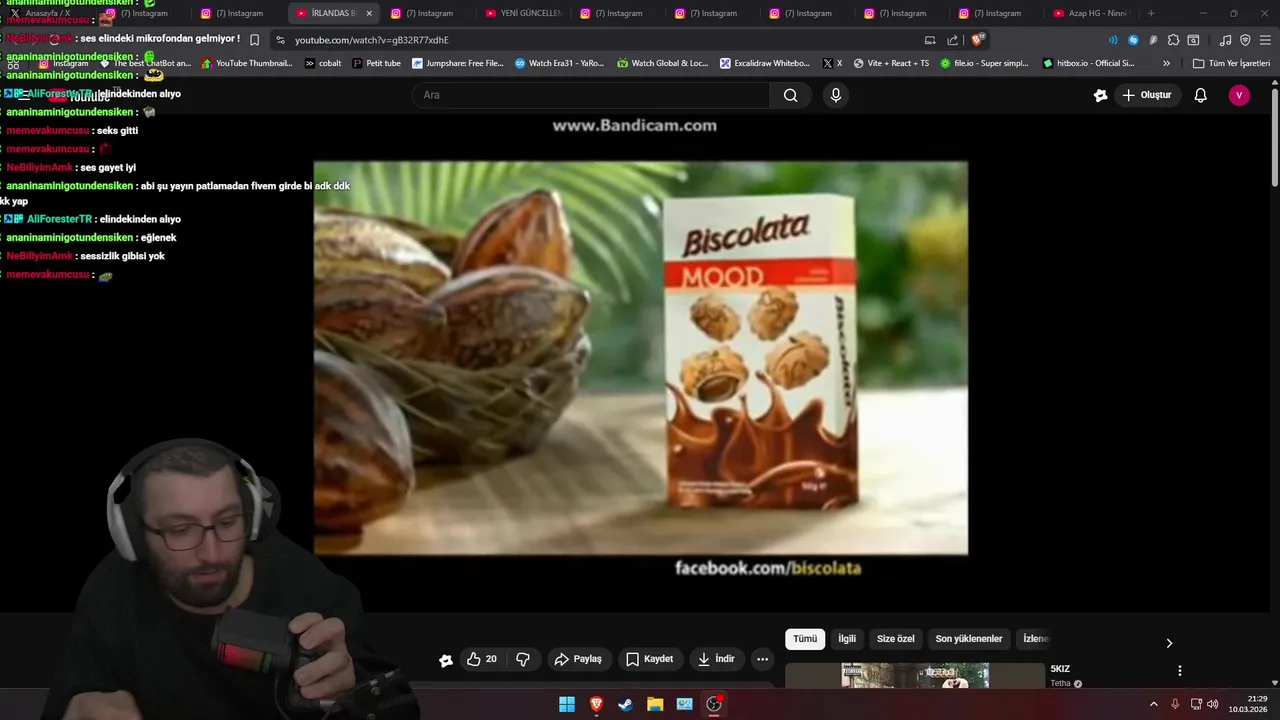Open OBS Studio from taskbar
The image size is (1280, 720).
point(714,704)
